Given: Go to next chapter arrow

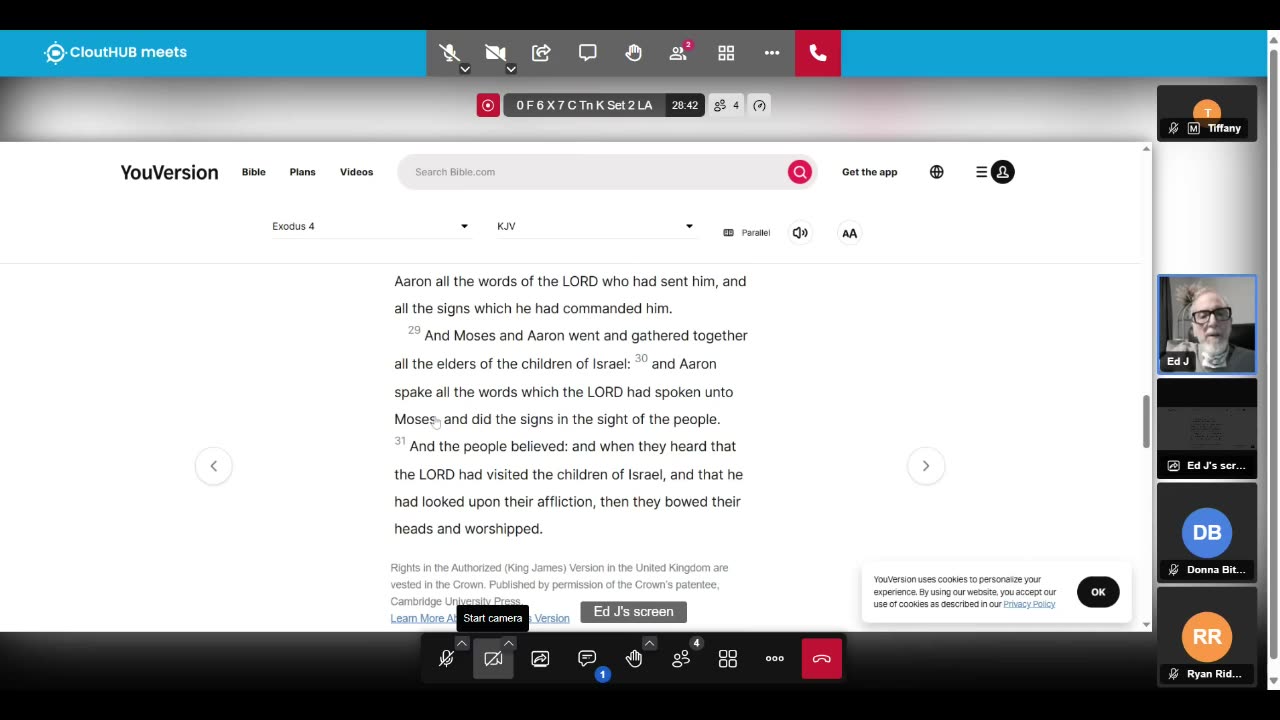Looking at the screenshot, I should click(926, 466).
